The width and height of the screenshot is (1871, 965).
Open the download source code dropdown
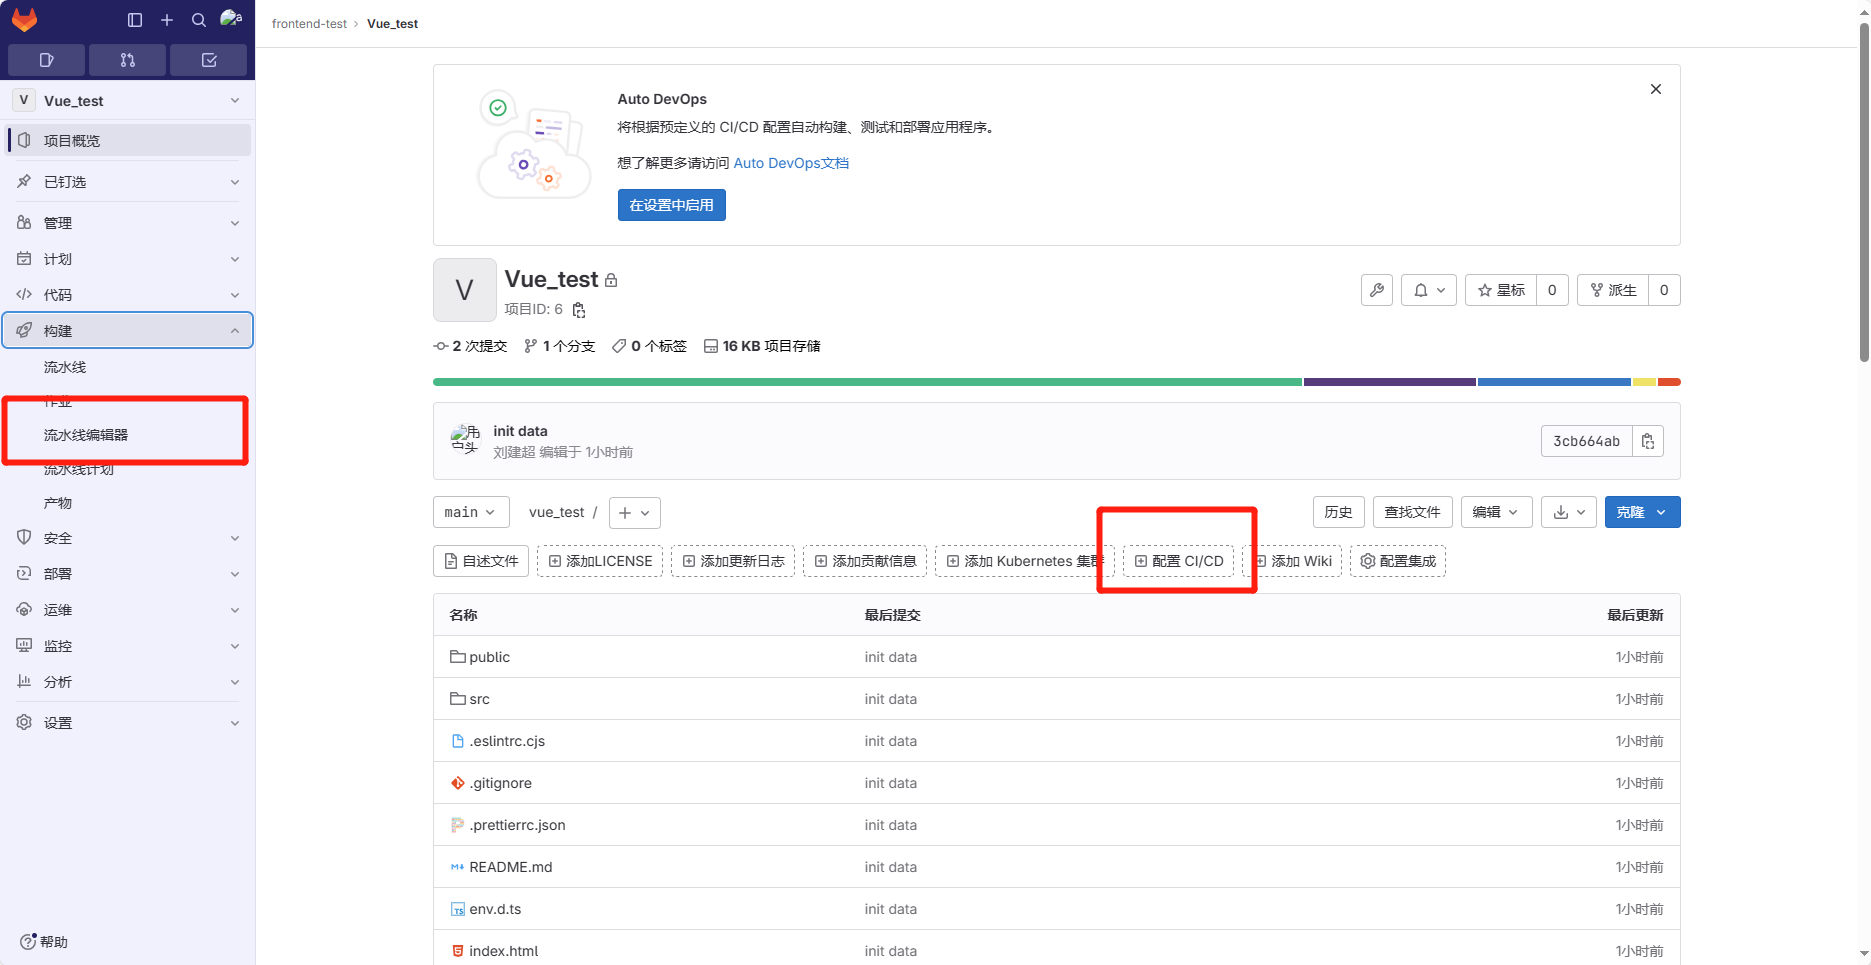(1569, 512)
